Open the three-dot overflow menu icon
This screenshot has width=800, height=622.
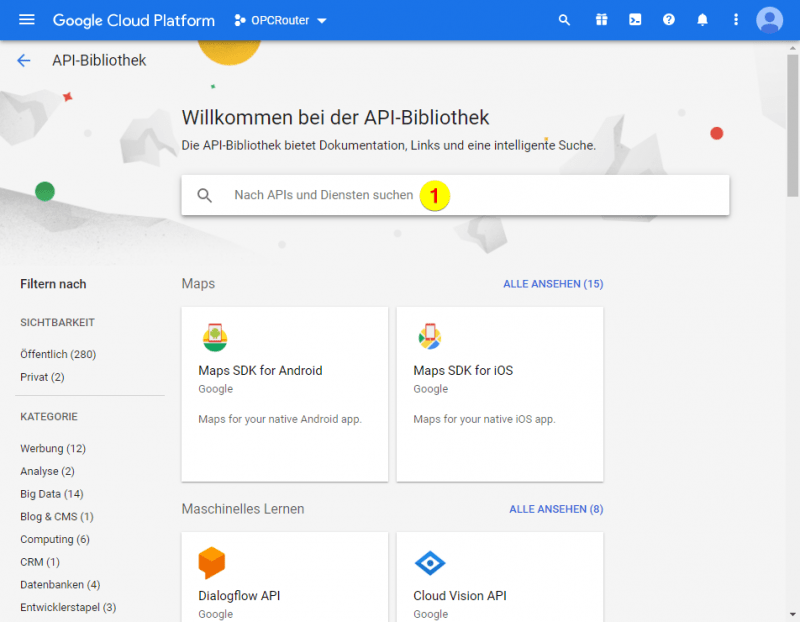pos(735,19)
